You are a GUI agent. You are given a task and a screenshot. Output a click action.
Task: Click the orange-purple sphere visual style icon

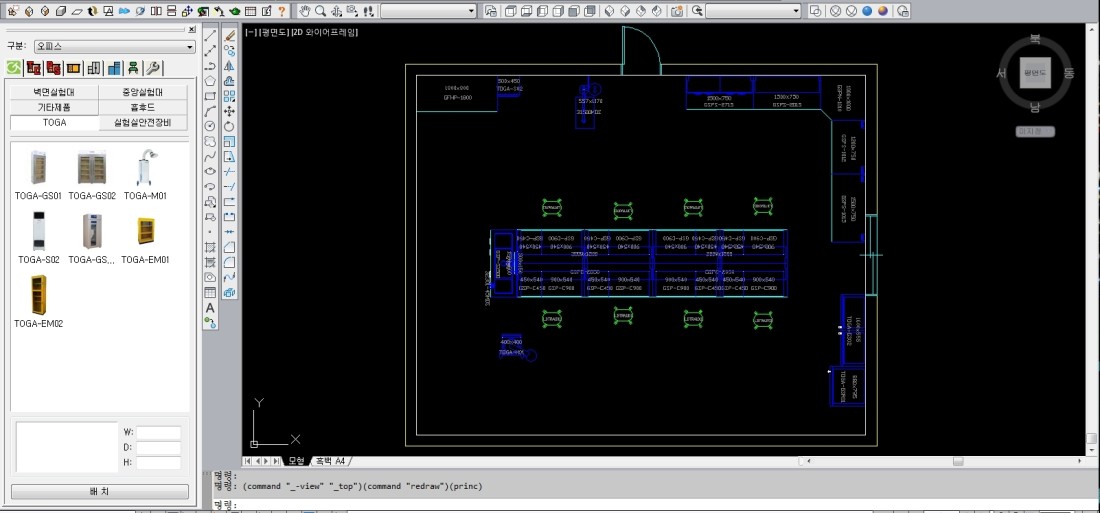tap(883, 11)
